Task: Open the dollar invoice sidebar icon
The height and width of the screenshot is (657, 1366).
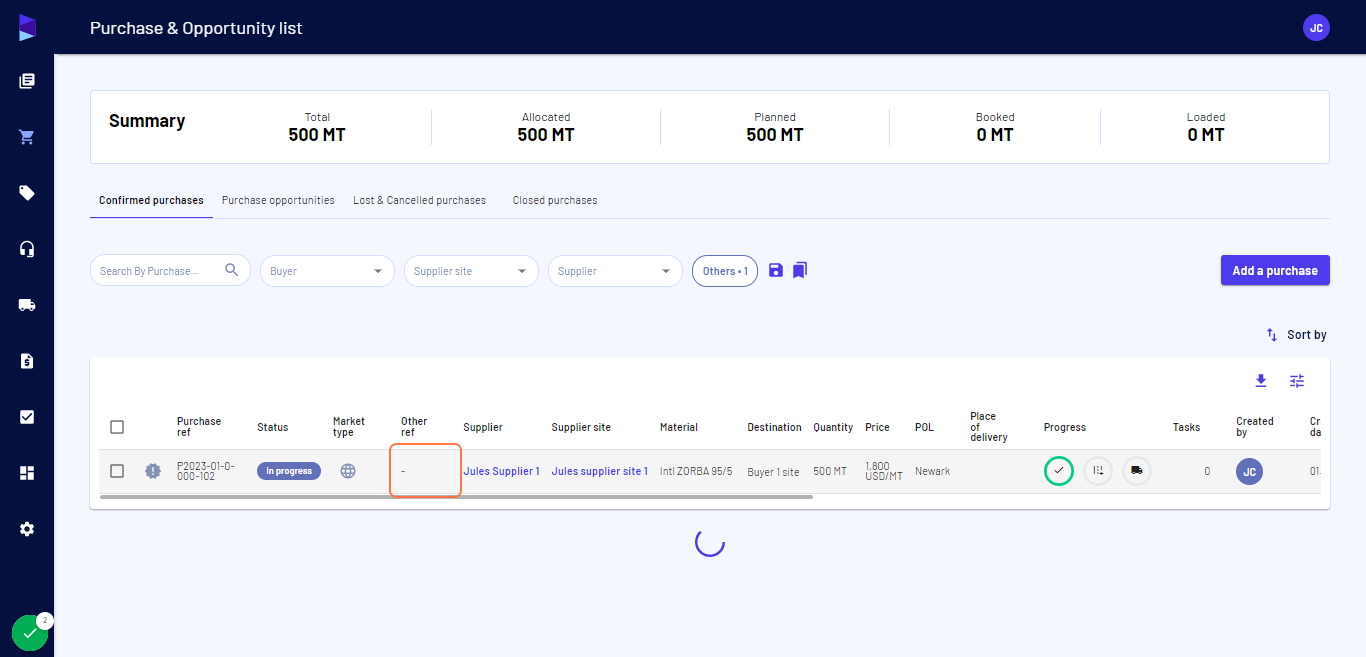Action: [27, 361]
